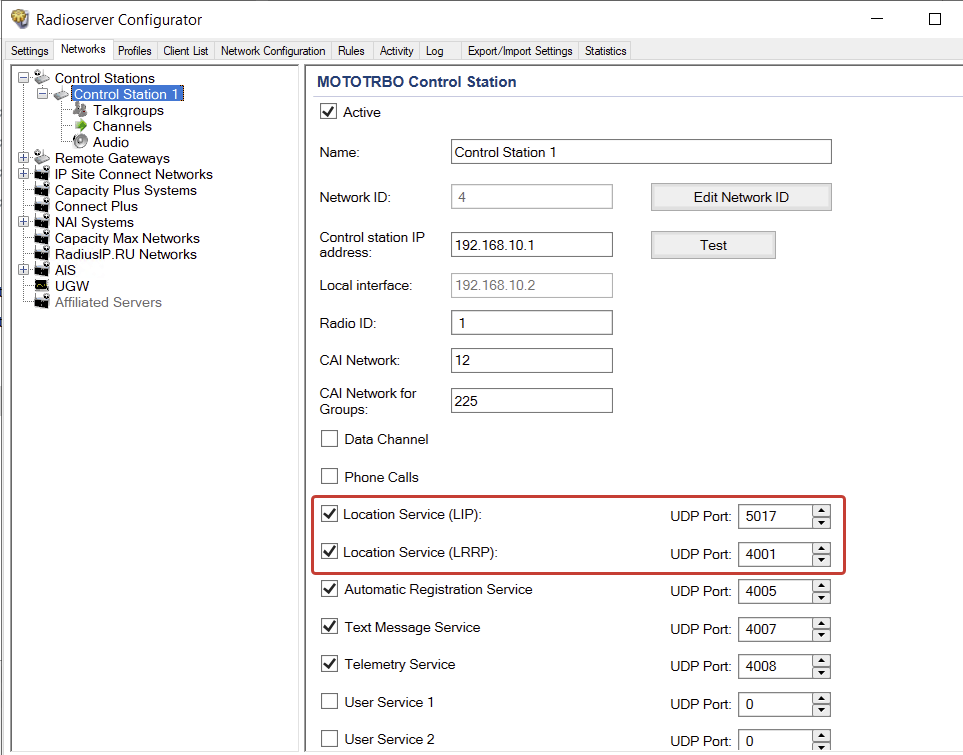Increase Automatic Registration Service UDP port
This screenshot has width=963, height=755.
821,585
